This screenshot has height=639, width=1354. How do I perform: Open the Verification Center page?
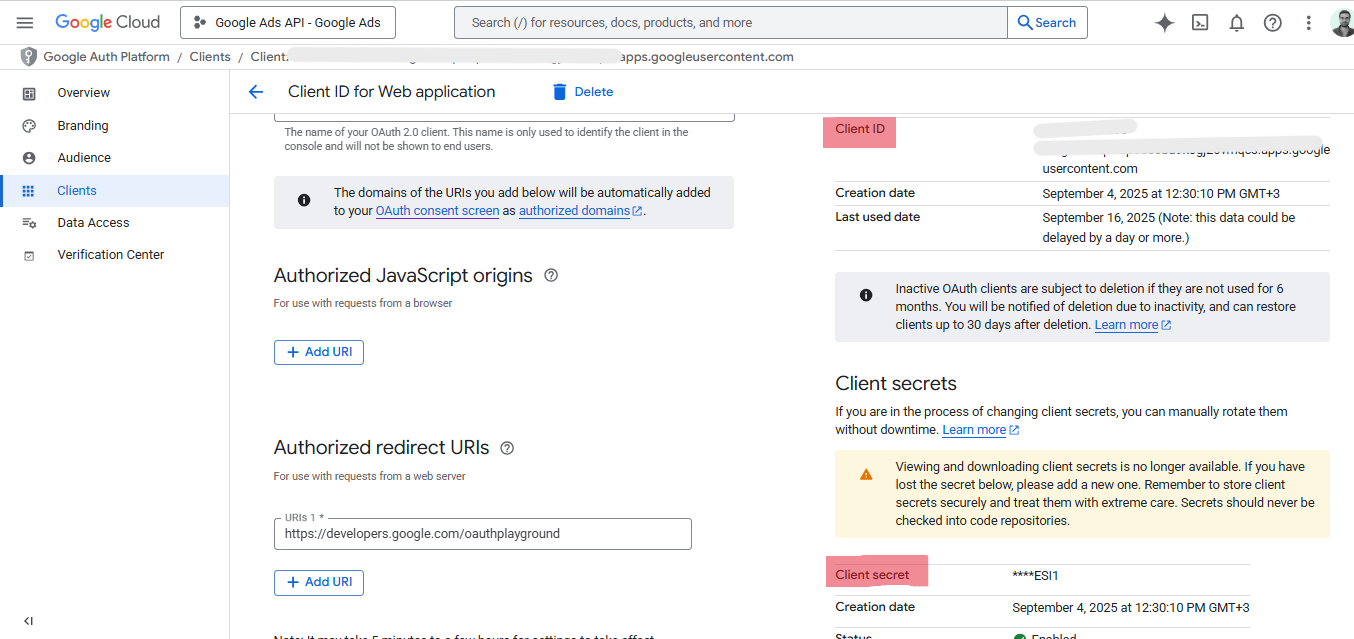(x=110, y=255)
